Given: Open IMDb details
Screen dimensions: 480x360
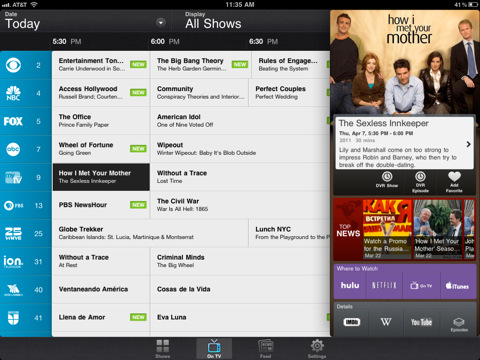Looking at the screenshot, I should point(352,322).
